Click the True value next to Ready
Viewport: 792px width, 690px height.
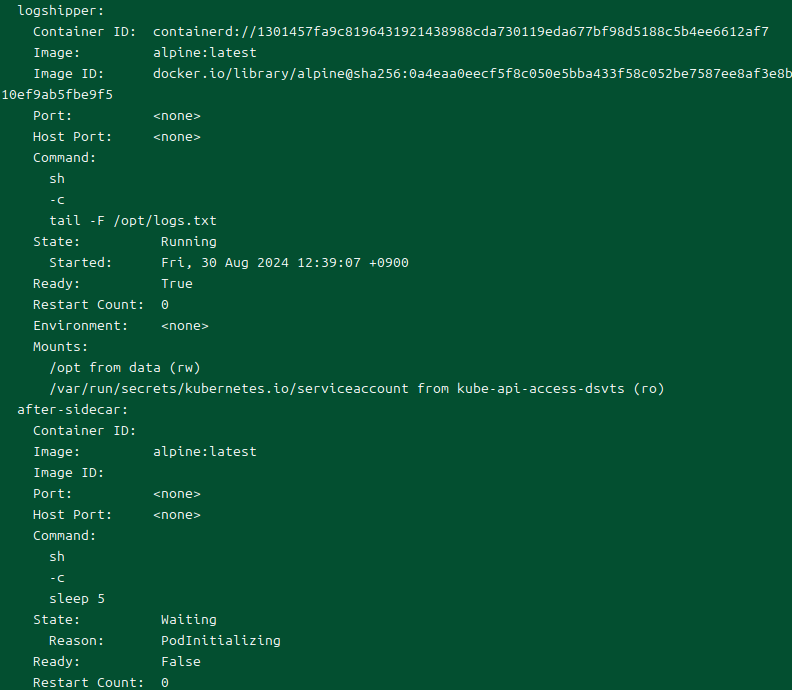point(176,283)
